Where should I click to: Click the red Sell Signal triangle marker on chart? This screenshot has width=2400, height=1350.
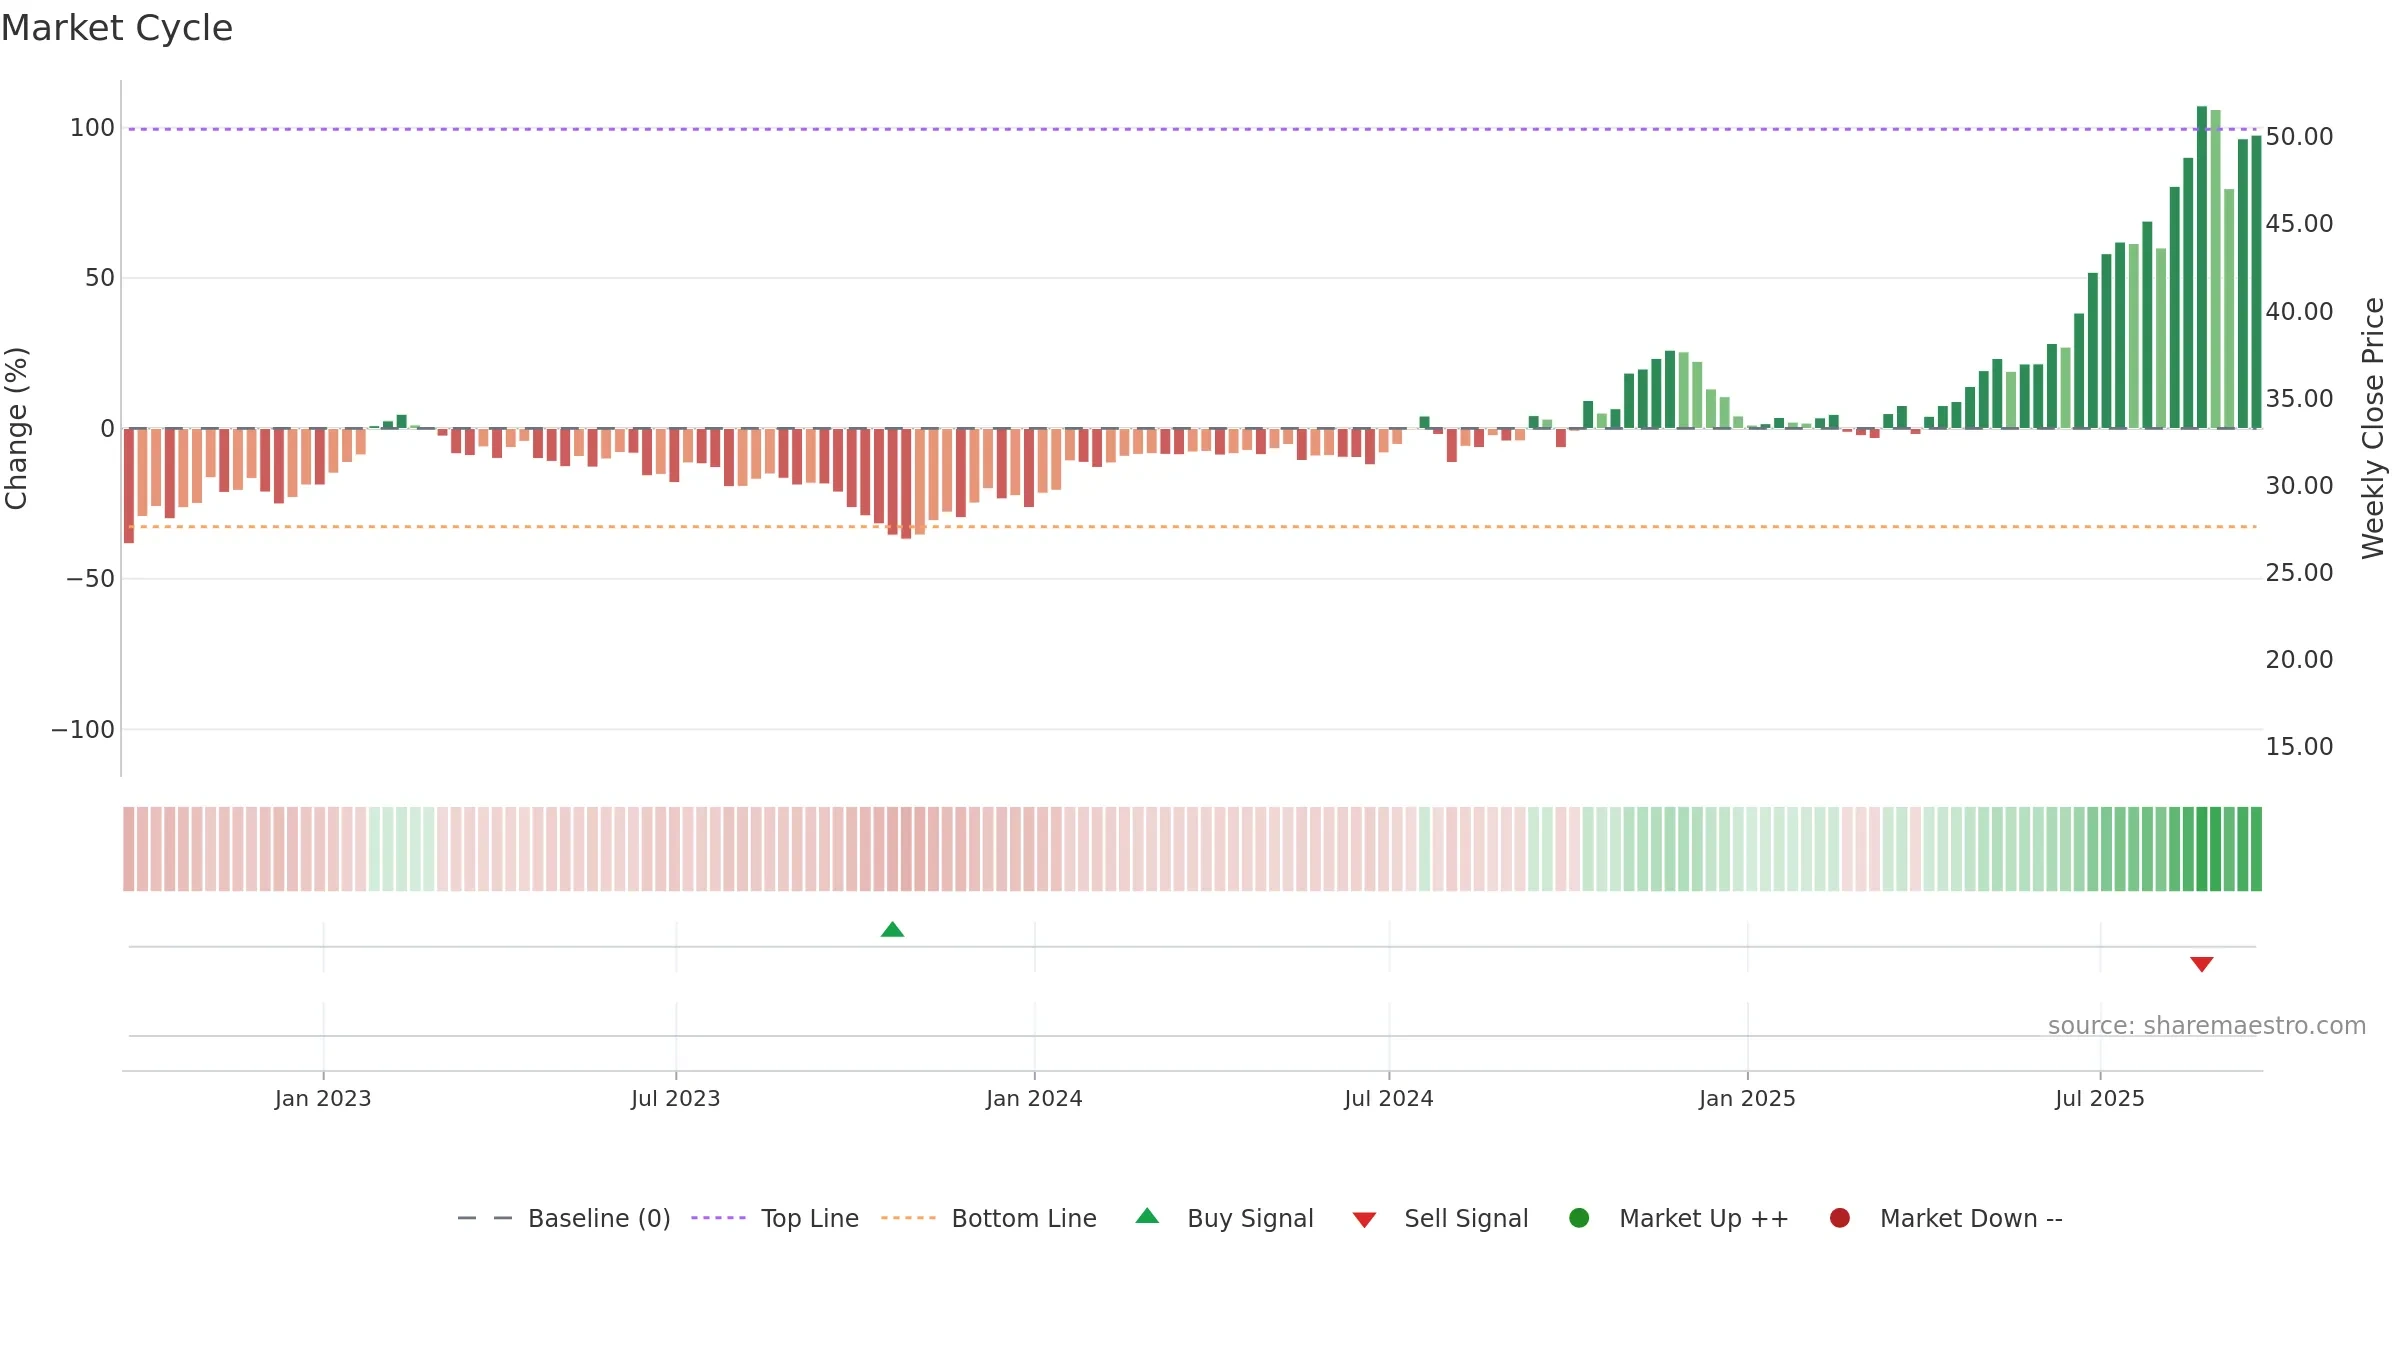[x=2201, y=964]
